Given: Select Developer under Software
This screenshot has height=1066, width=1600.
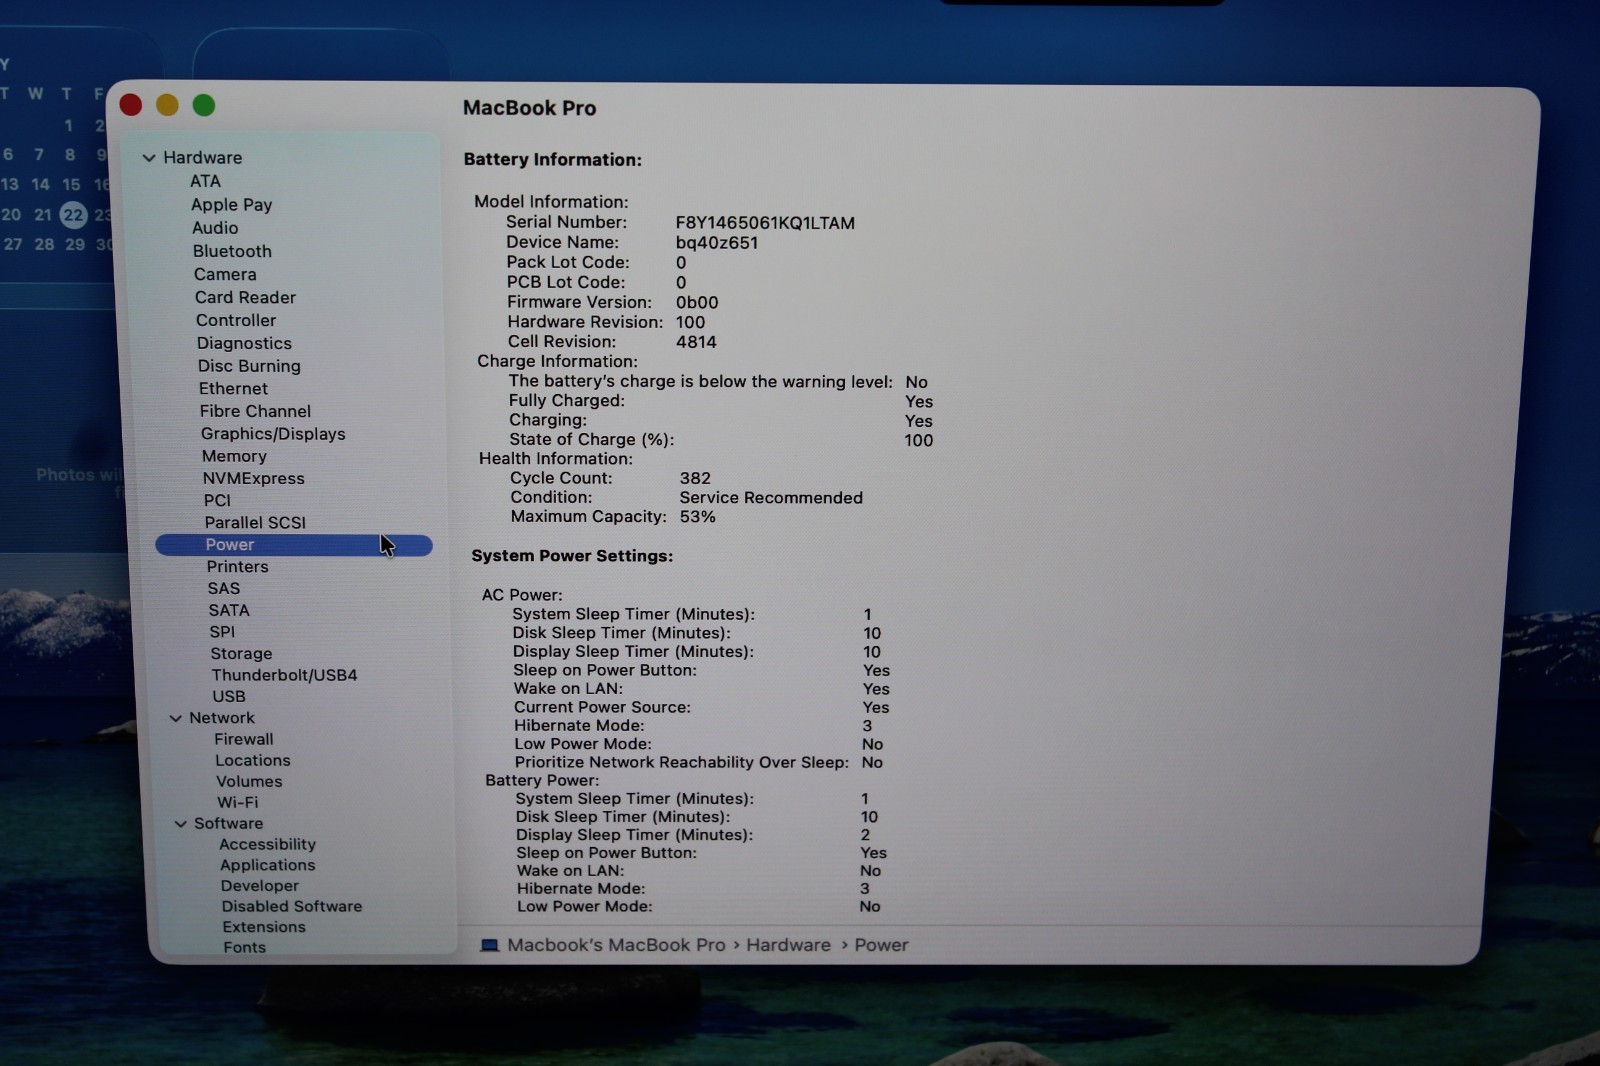Looking at the screenshot, I should 259,886.
